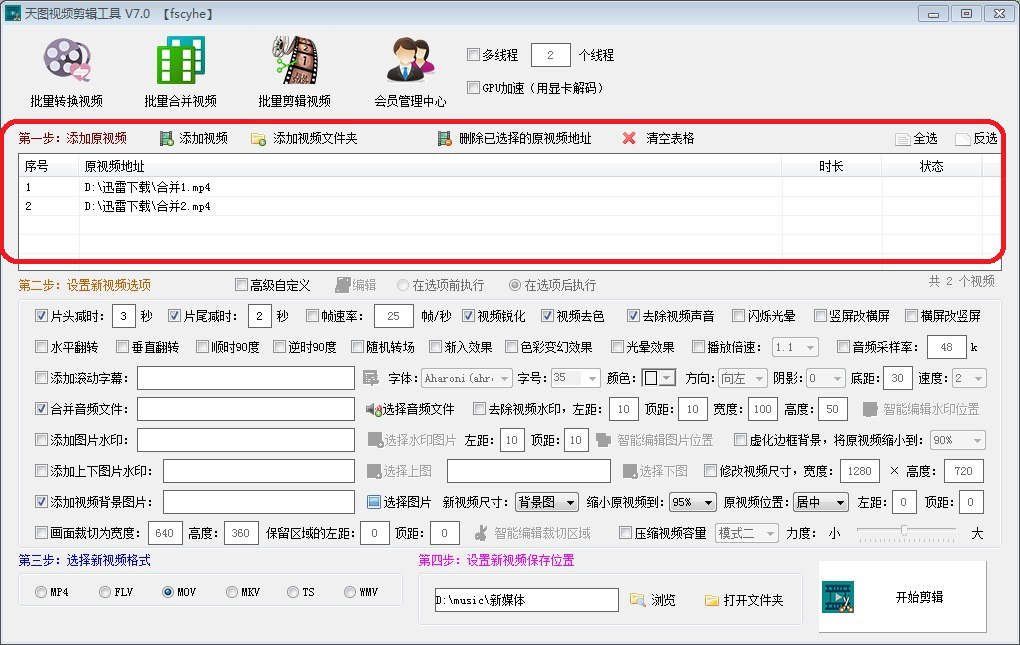Click red X 清空表格 icon
This screenshot has height=645, width=1020.
[629, 138]
